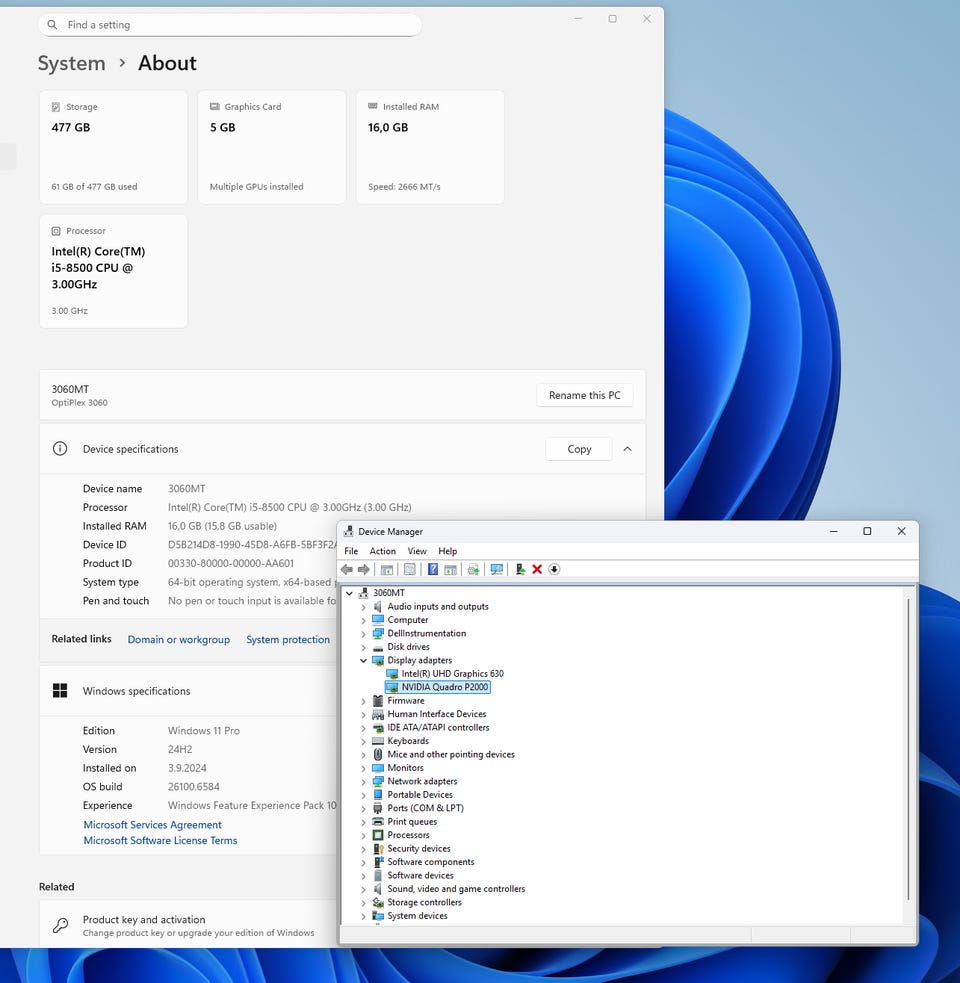960x983 pixels.
Task: Open the System protection link
Action: pos(288,640)
